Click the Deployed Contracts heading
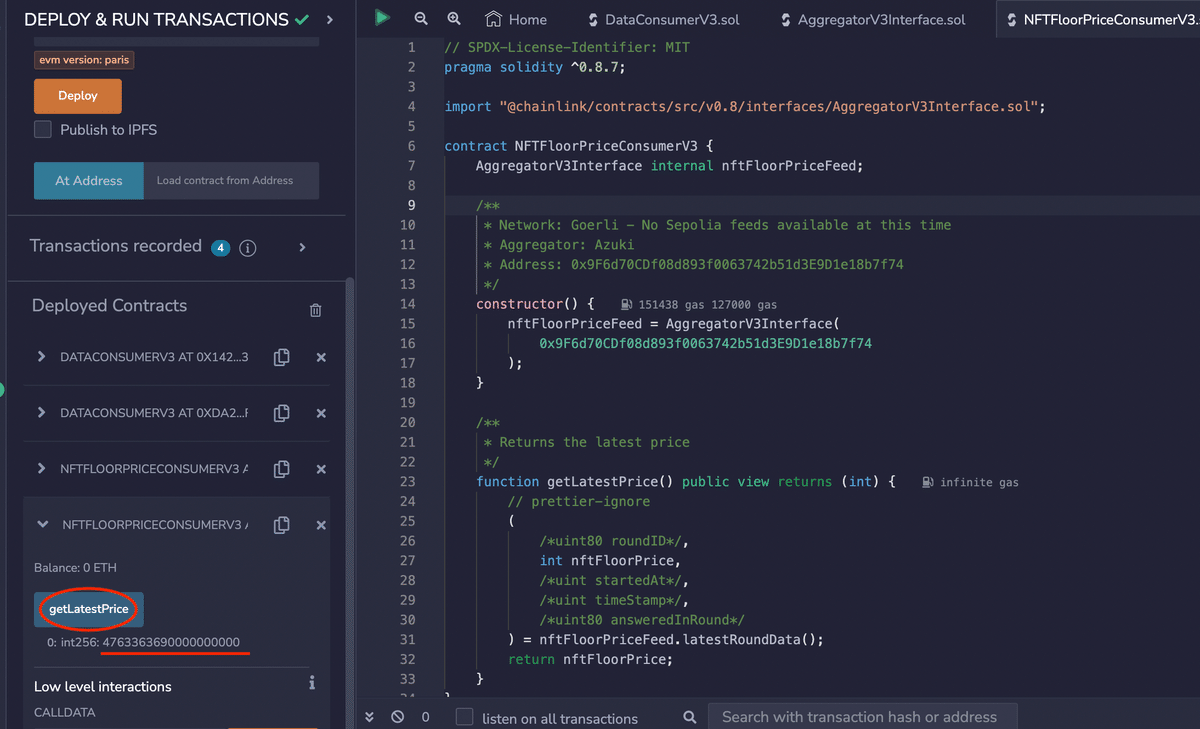 pyautogui.click(x=109, y=306)
